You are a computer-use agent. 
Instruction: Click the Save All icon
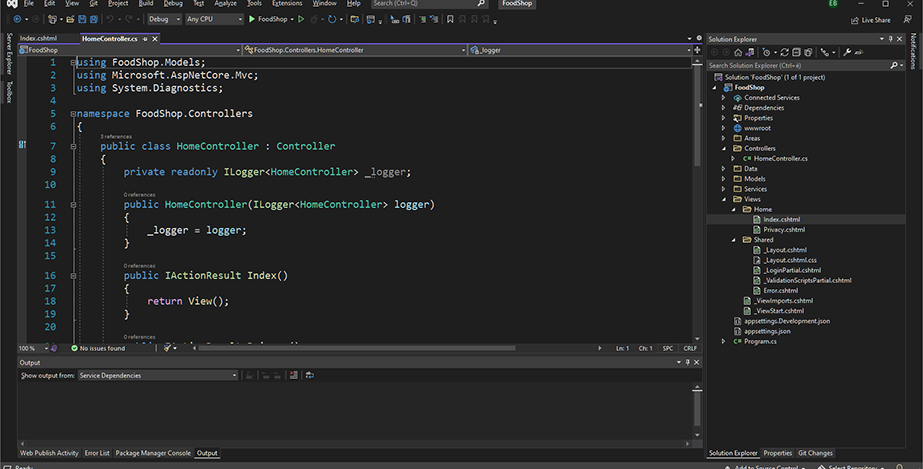pyautogui.click(x=94, y=19)
